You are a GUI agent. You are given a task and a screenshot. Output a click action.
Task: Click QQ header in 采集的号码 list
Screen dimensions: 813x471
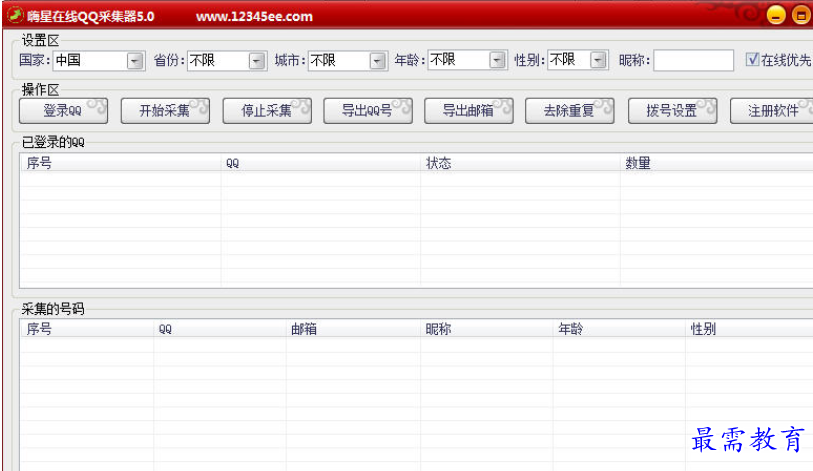pos(220,329)
